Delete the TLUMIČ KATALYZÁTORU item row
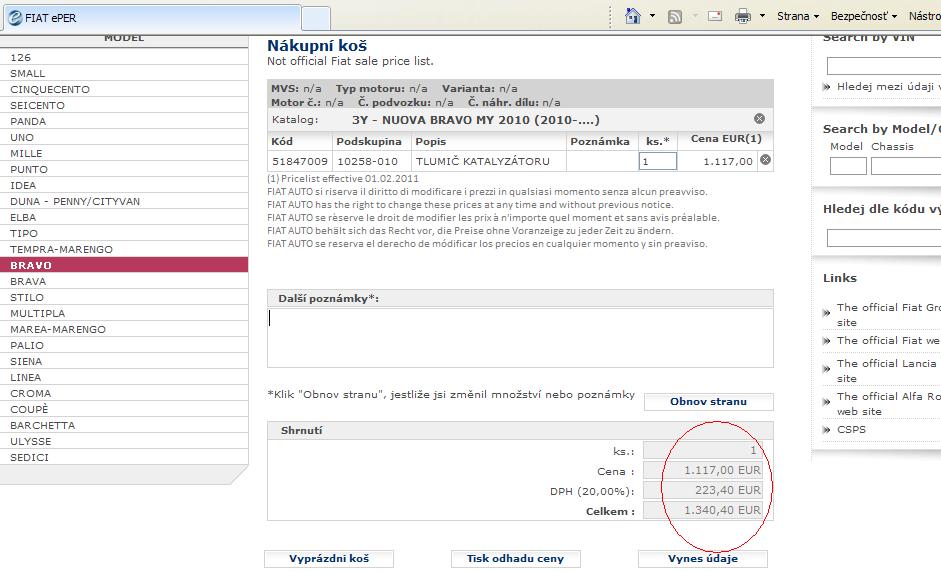 point(765,160)
